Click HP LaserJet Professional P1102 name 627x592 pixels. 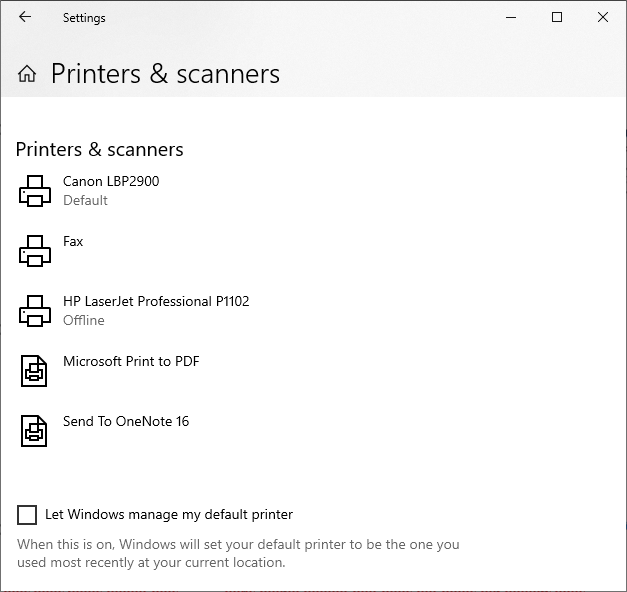tap(156, 301)
